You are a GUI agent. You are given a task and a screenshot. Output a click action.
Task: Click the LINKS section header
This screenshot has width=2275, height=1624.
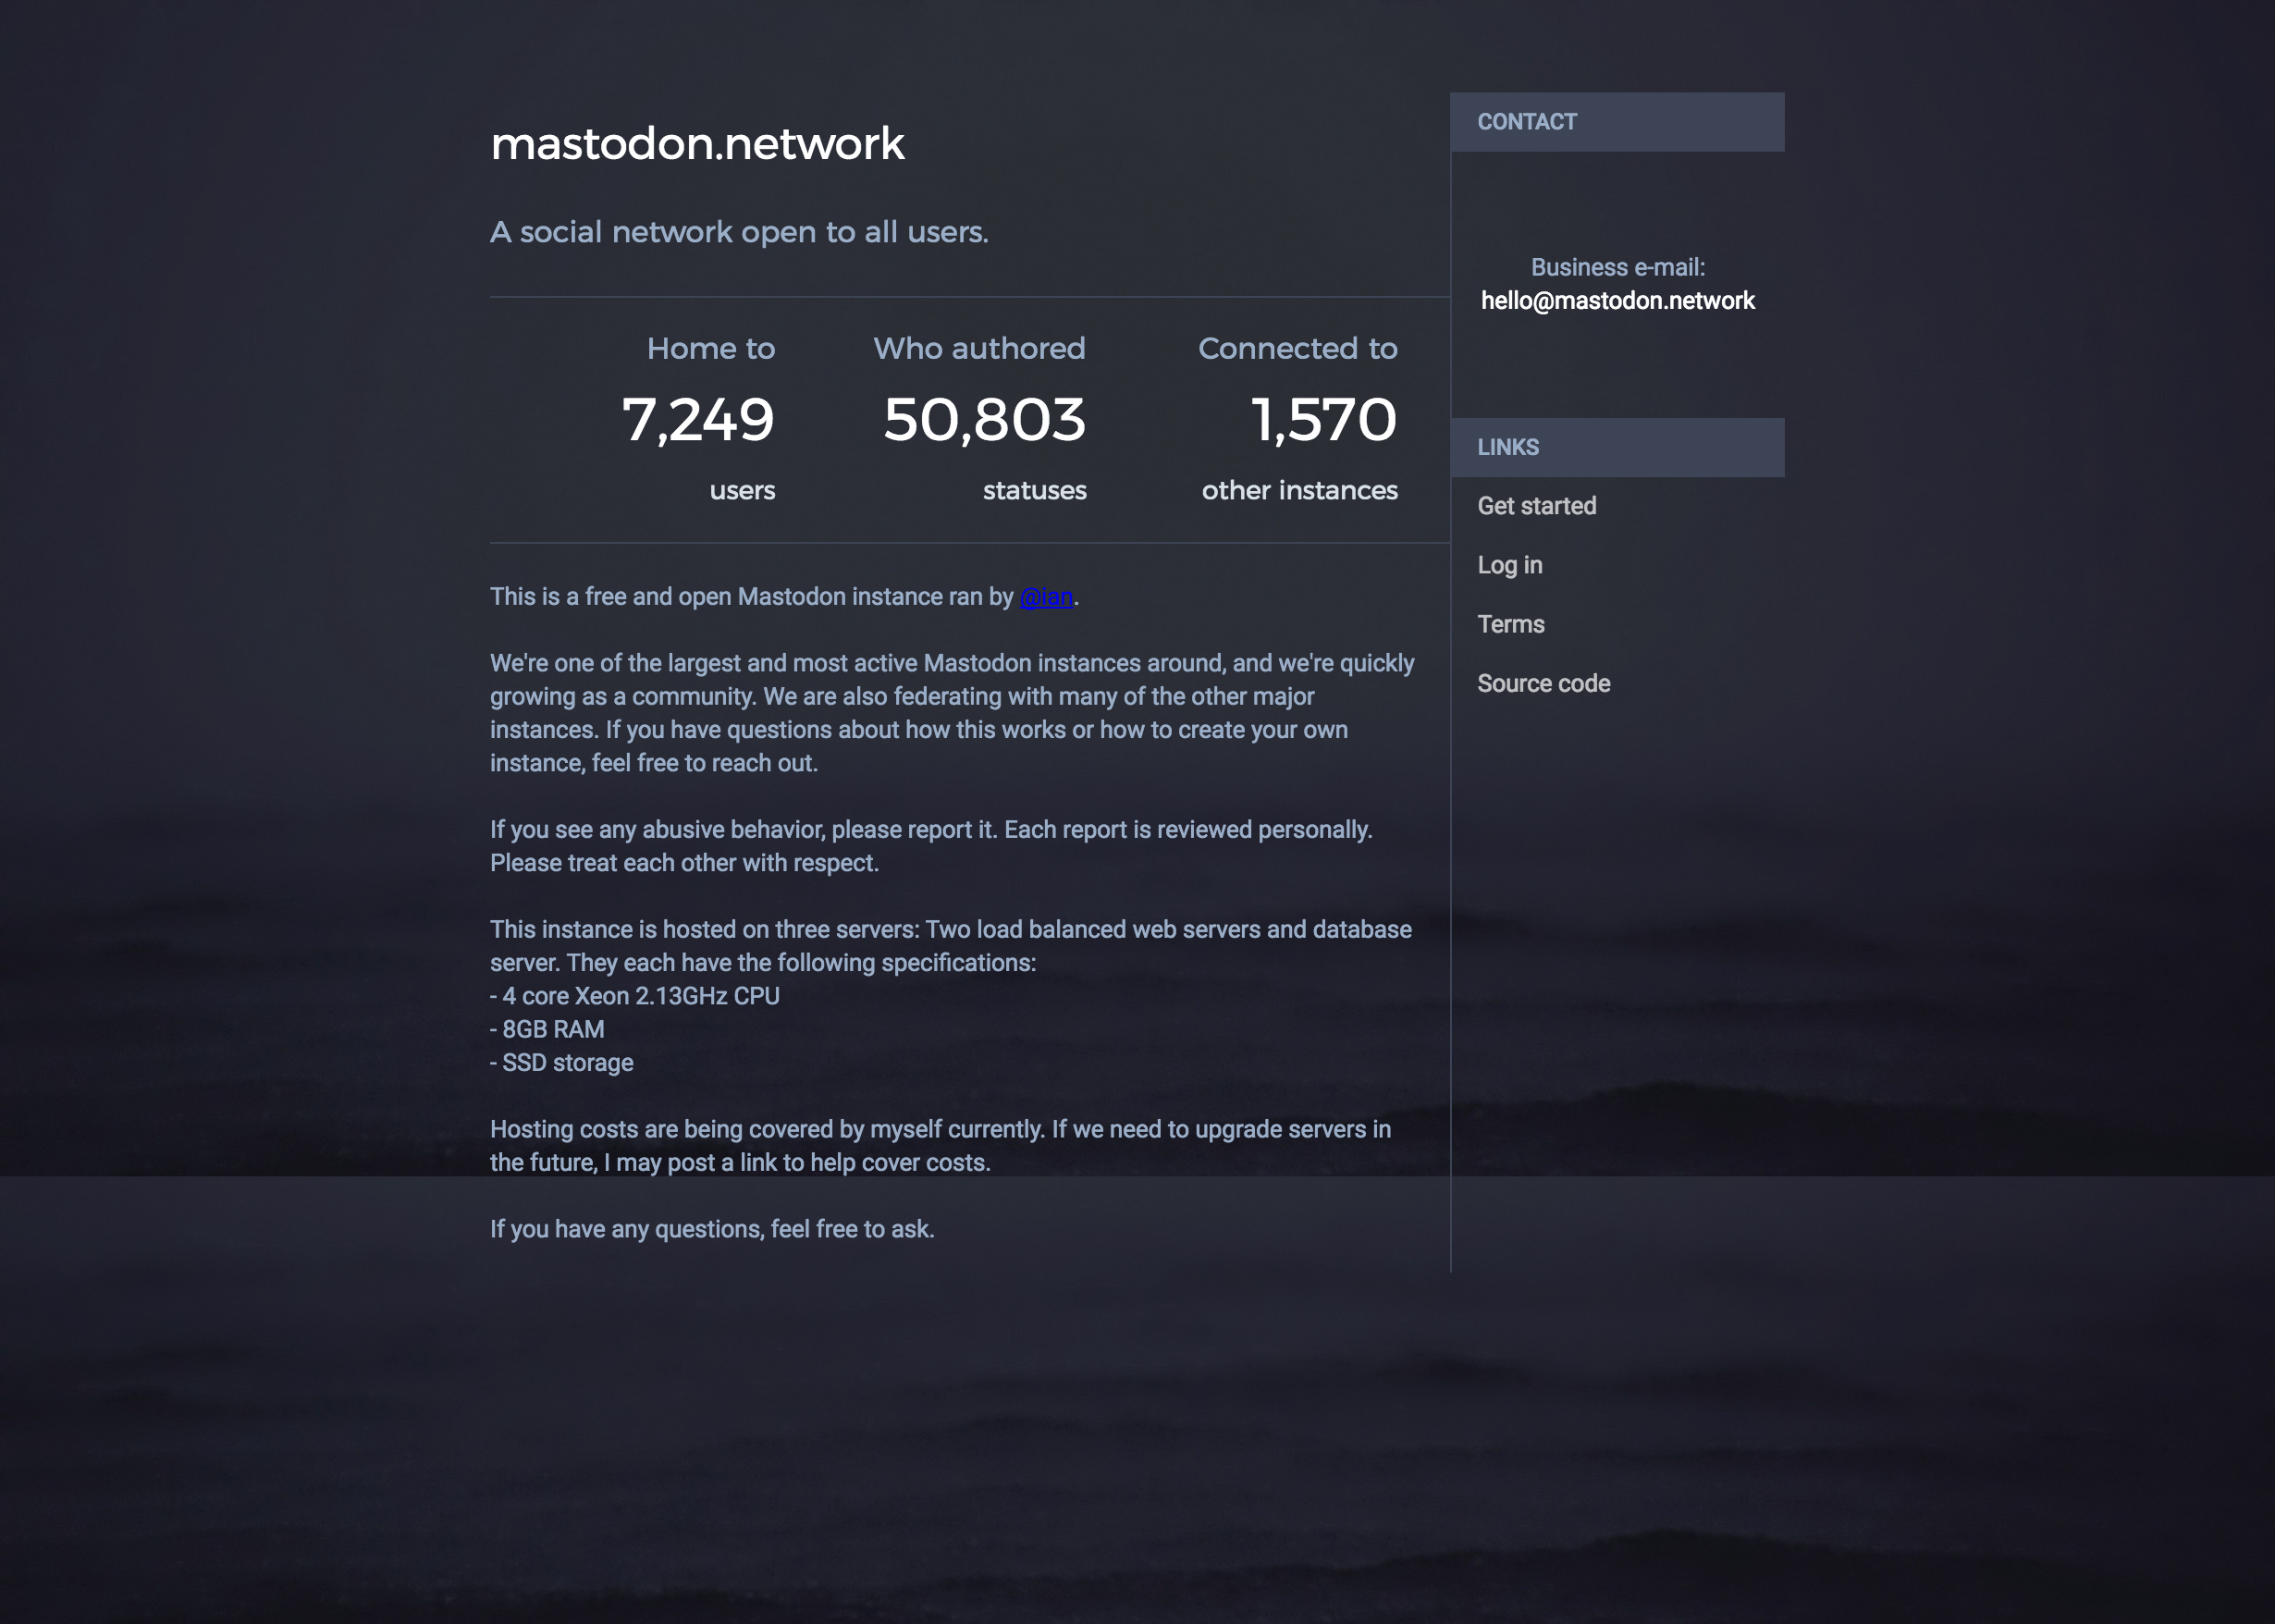click(1617, 447)
